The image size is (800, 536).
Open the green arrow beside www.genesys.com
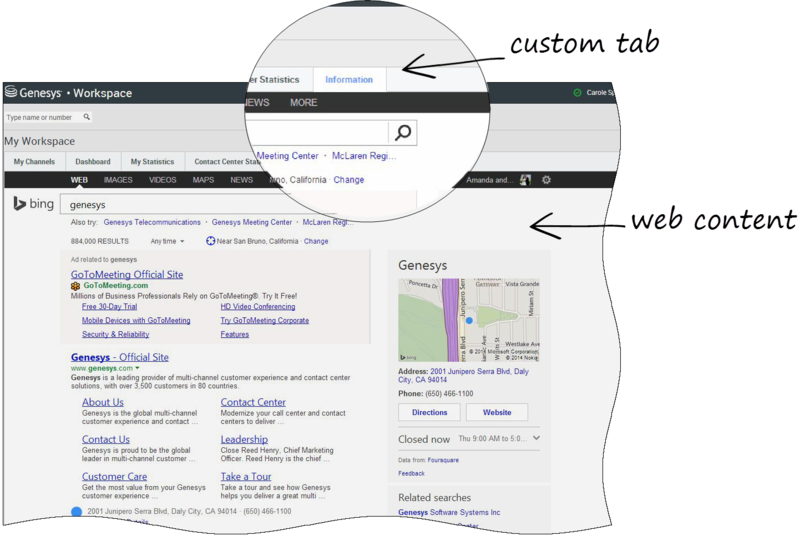coord(137,369)
